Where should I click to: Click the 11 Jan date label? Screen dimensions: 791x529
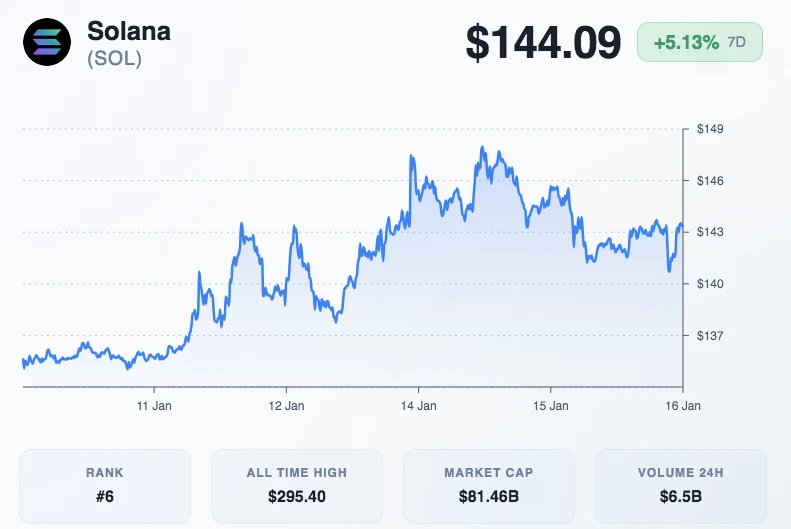[x=155, y=406]
